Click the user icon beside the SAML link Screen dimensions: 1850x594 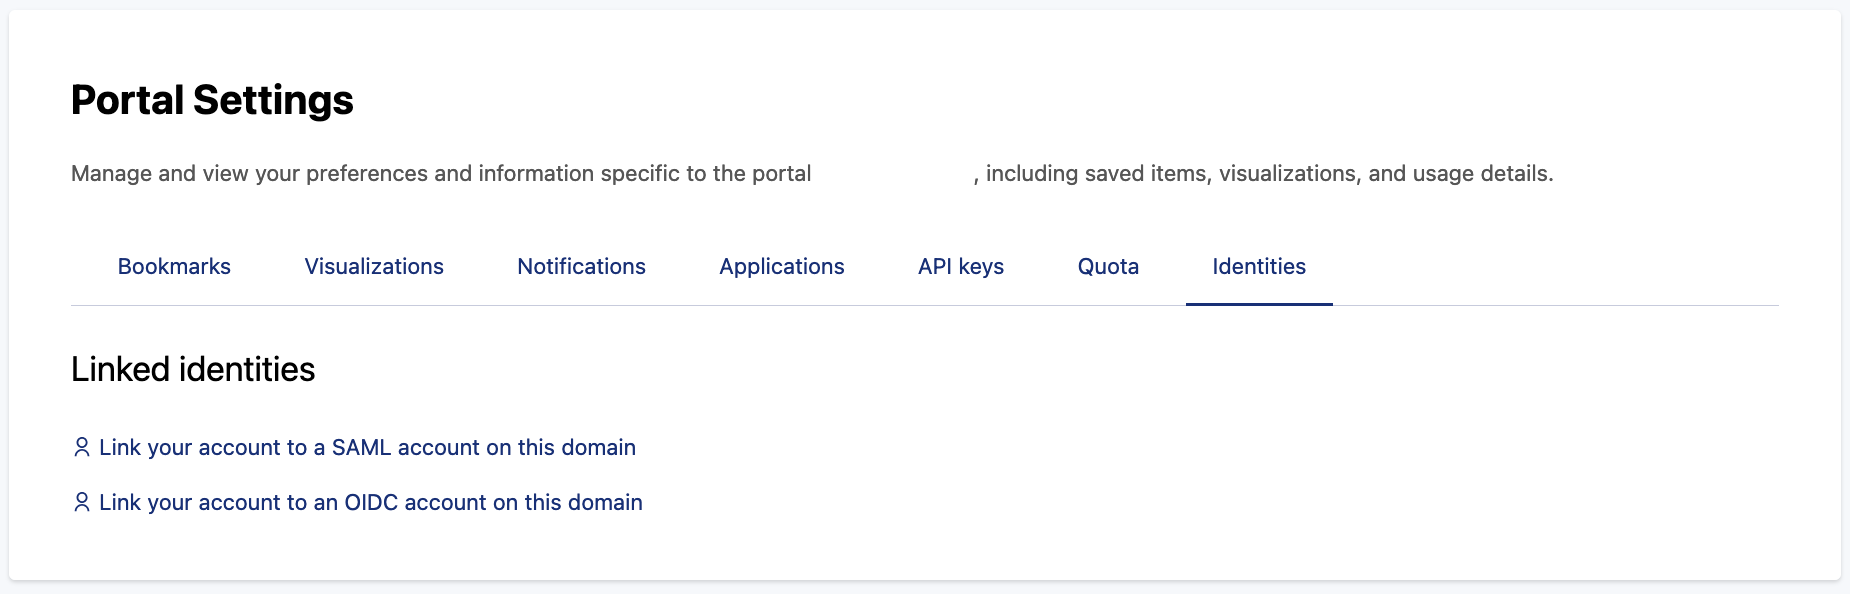82,447
